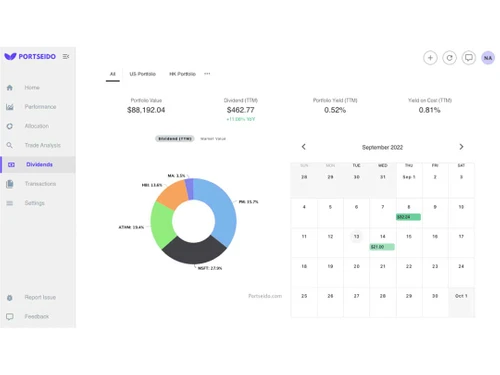
Task: Open the chat bubble button at top
Action: (x=469, y=58)
